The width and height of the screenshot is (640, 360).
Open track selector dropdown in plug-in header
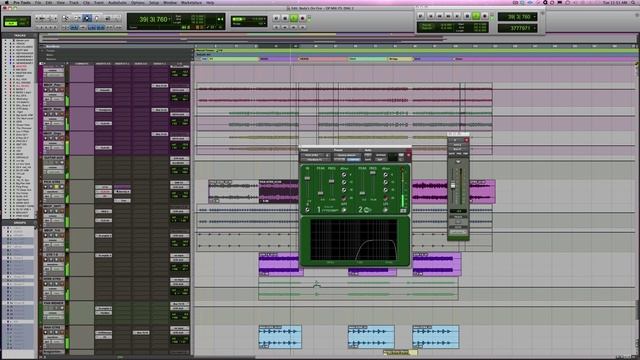click(x=311, y=155)
